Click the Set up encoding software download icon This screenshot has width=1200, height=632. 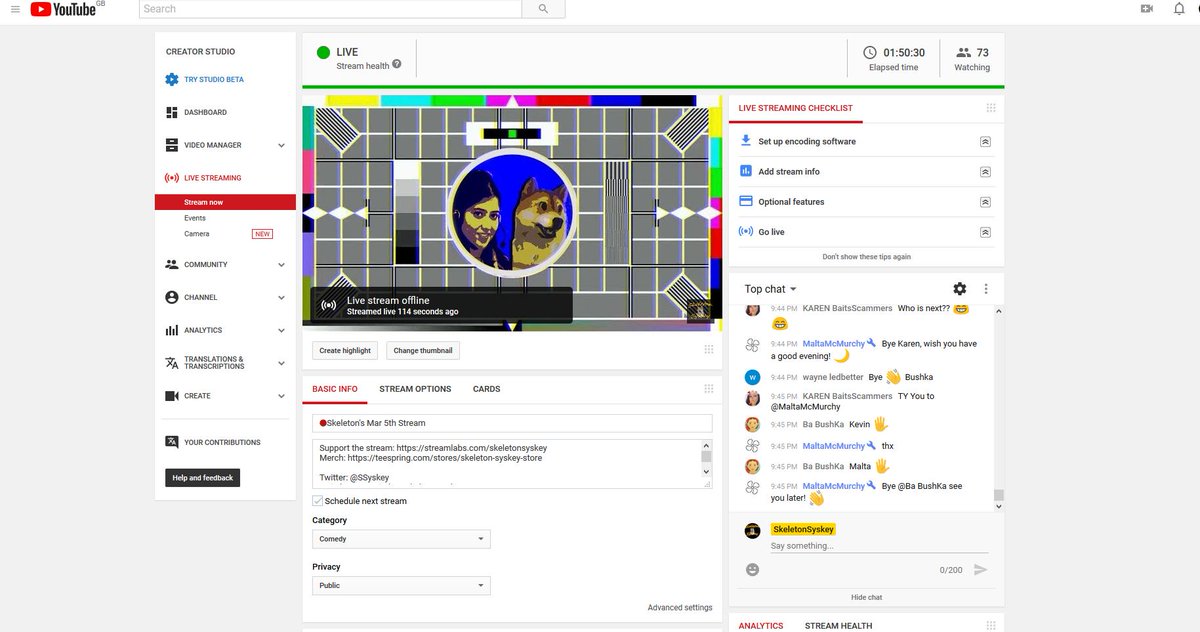click(745, 141)
